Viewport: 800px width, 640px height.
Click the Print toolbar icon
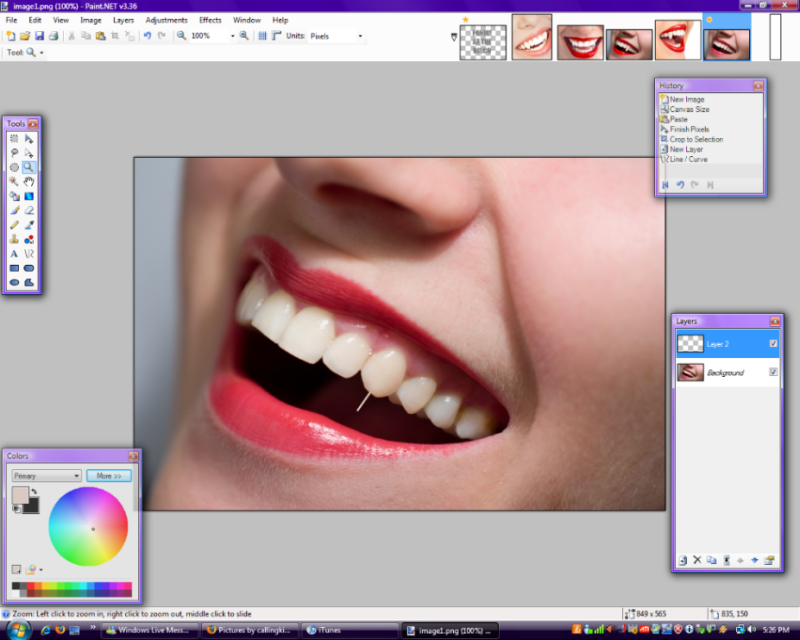pos(53,36)
